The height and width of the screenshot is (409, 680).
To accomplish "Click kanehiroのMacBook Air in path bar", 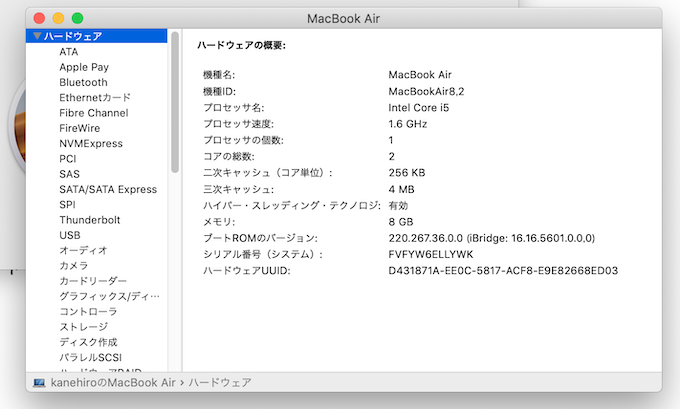I will (113, 383).
